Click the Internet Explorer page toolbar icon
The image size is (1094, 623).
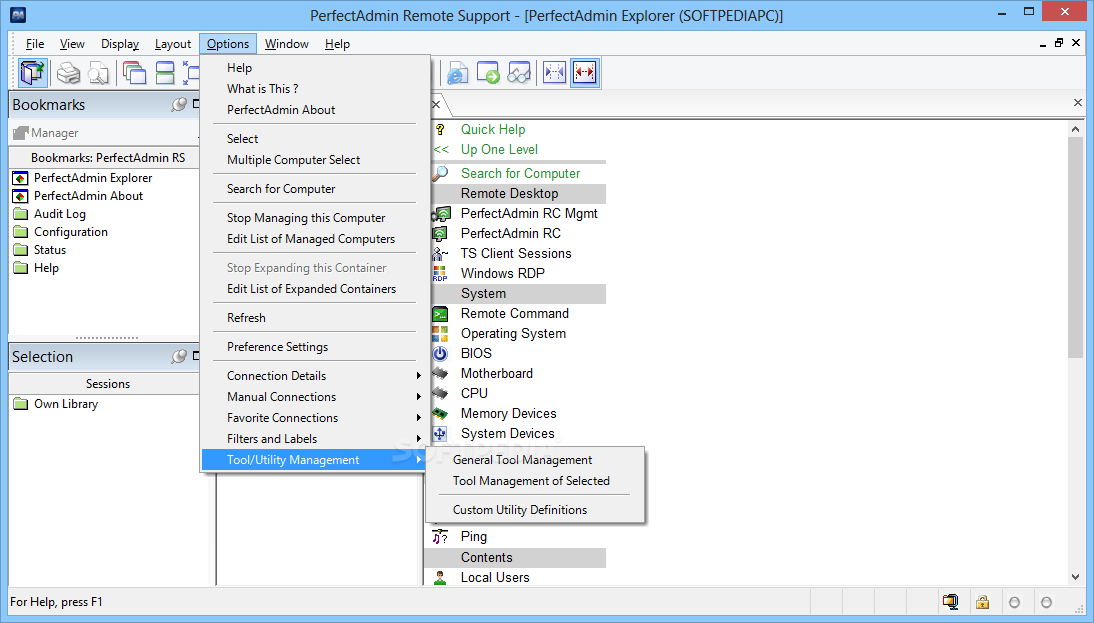click(458, 73)
